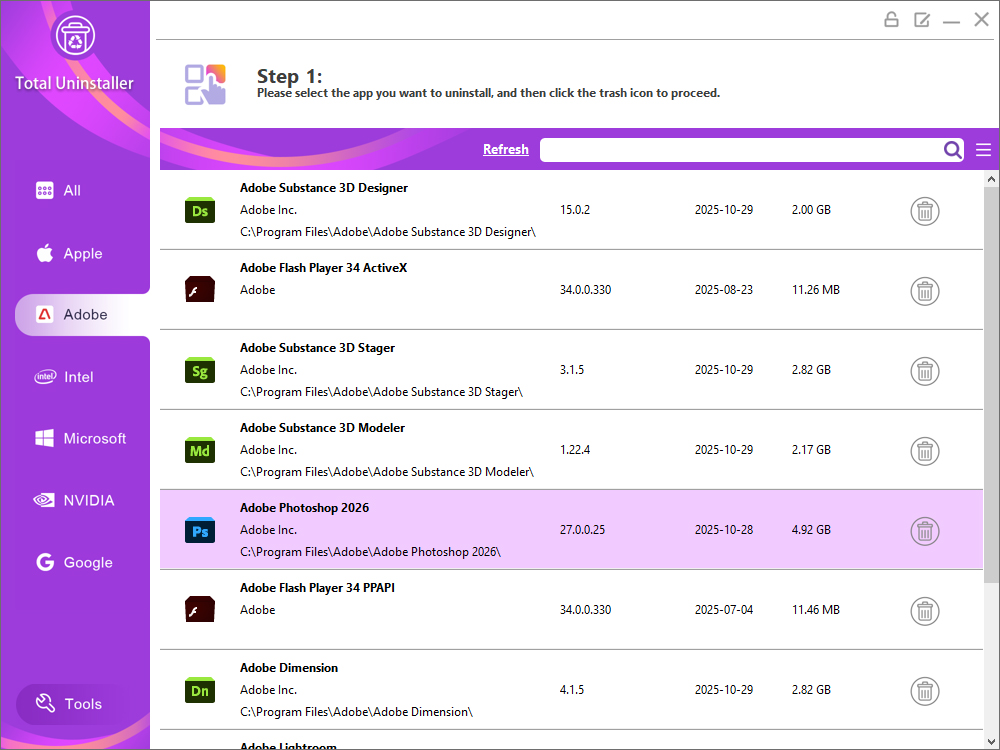Image resolution: width=1000 pixels, height=750 pixels.
Task: Select Adobe Substance 3D Modeler title text
Action: tap(322, 428)
